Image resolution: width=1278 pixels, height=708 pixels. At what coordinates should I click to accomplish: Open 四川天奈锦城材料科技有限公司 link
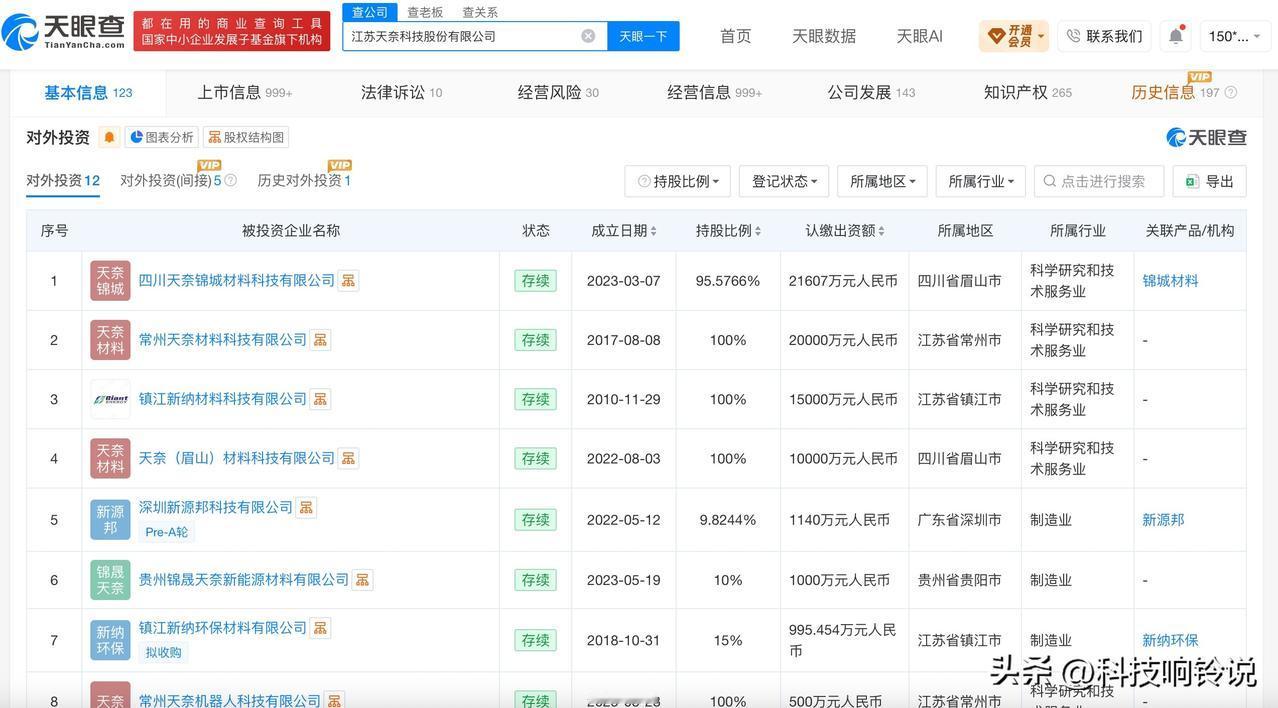click(x=236, y=281)
